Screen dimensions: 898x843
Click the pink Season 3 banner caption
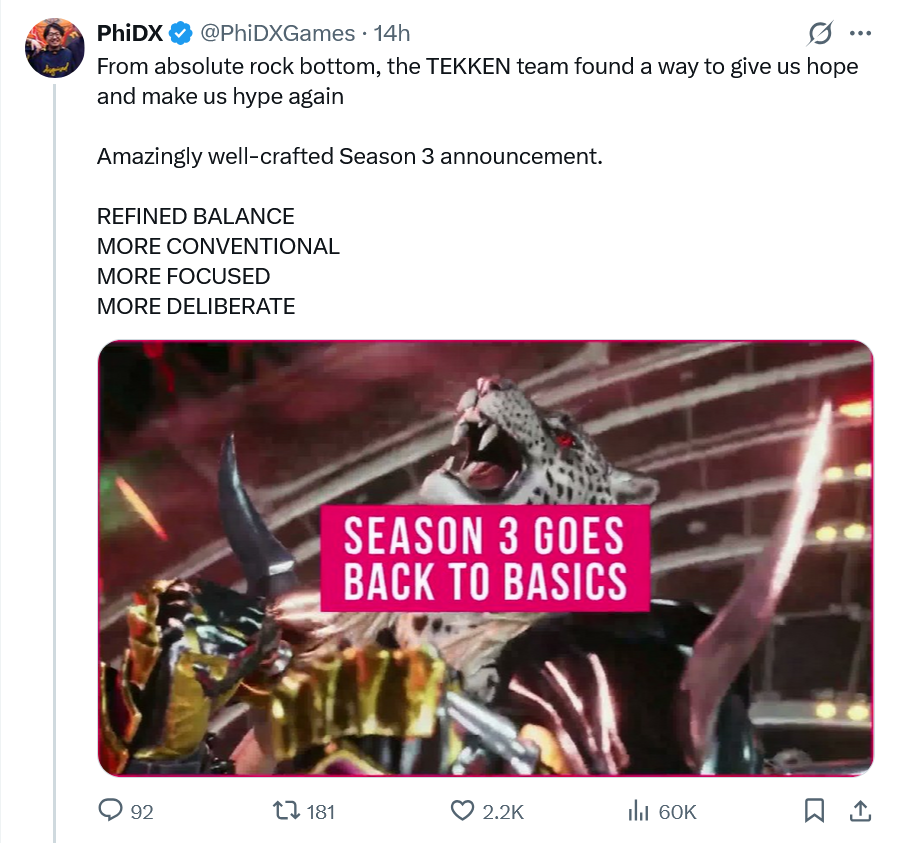(x=485, y=557)
